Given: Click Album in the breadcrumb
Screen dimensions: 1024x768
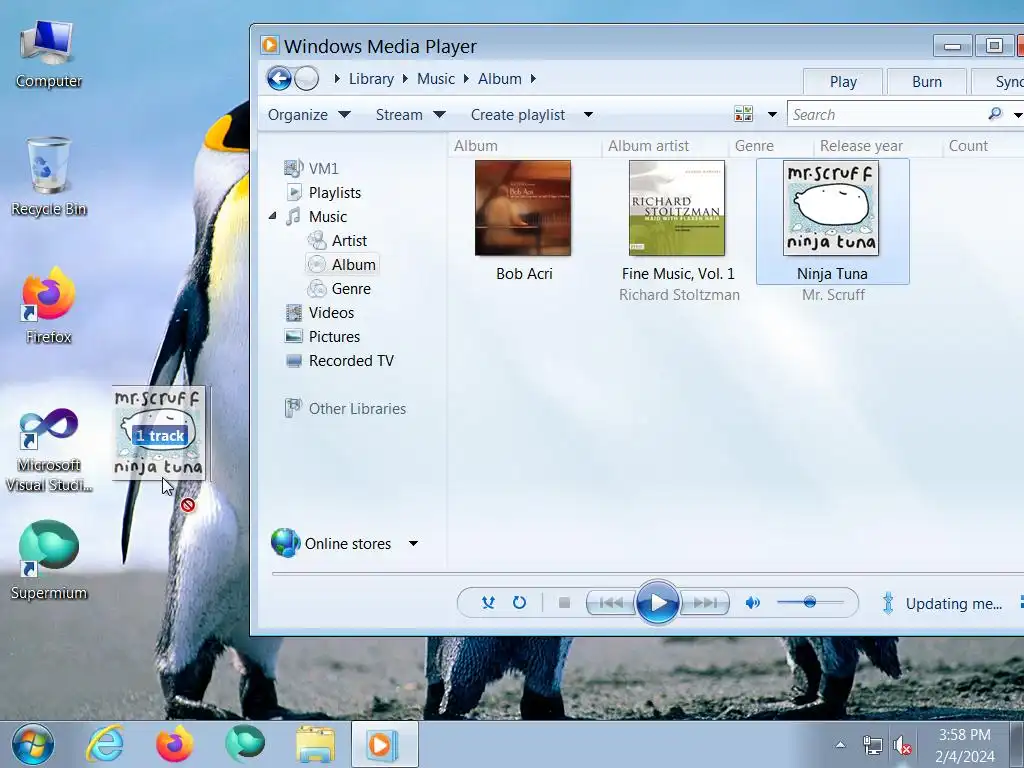Looking at the screenshot, I should click(x=500, y=79).
